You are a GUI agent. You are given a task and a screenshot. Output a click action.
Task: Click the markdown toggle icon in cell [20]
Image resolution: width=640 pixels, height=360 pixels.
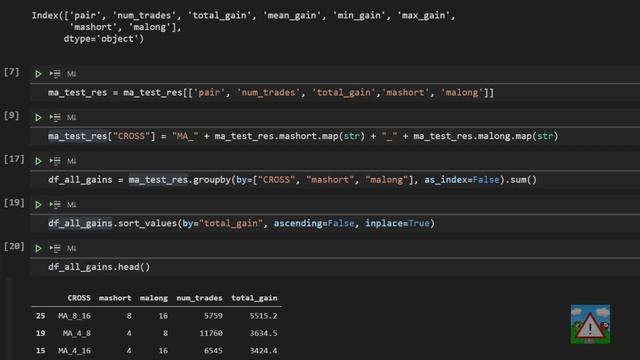pyautogui.click(x=71, y=248)
